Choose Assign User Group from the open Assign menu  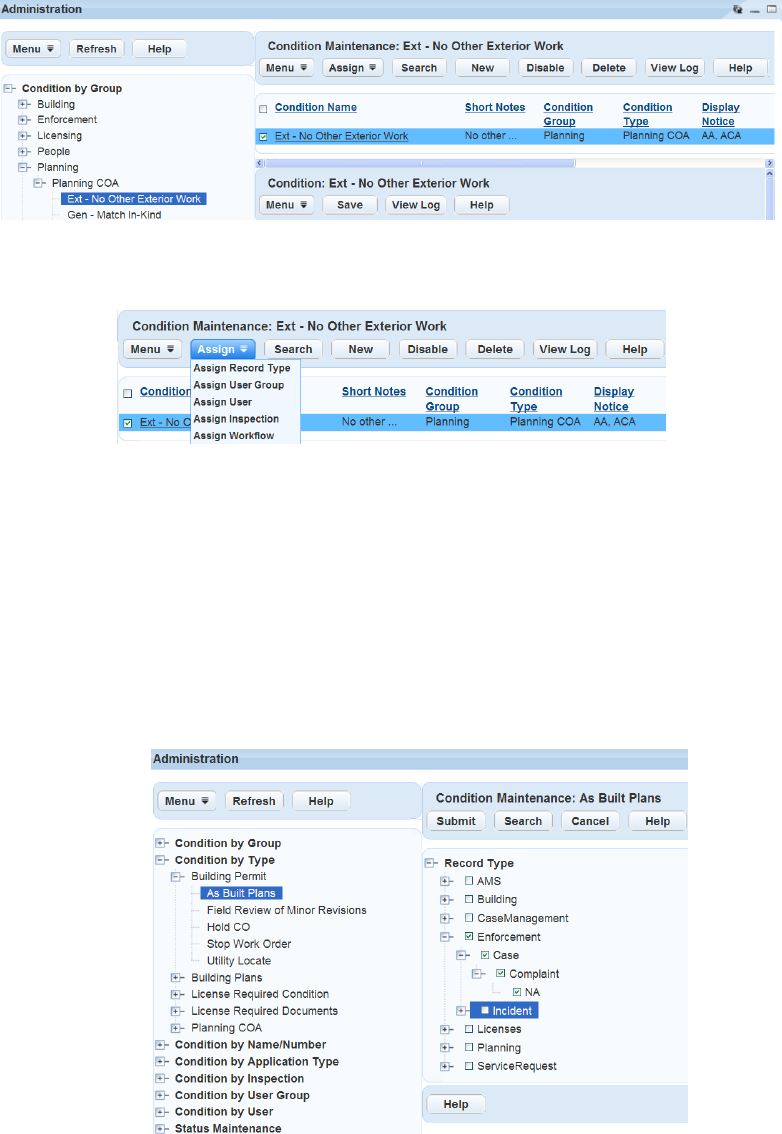pos(239,385)
